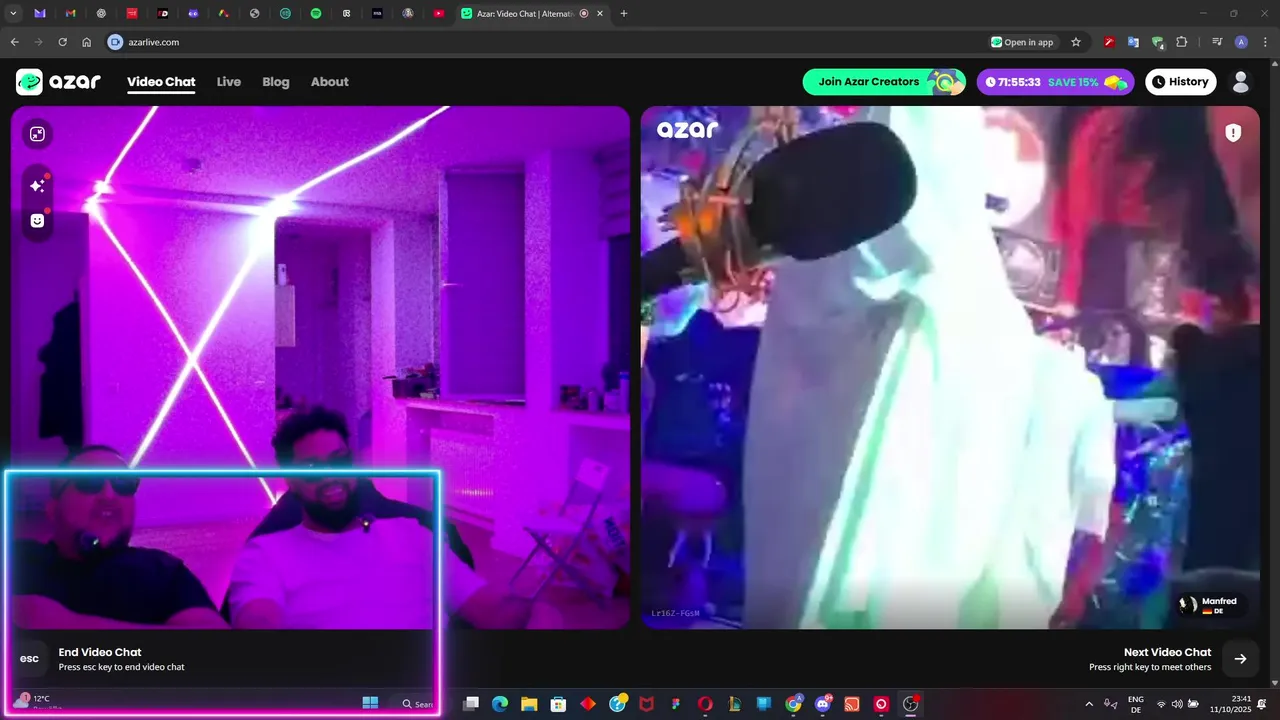Bookmark this page with star

coord(1076,42)
